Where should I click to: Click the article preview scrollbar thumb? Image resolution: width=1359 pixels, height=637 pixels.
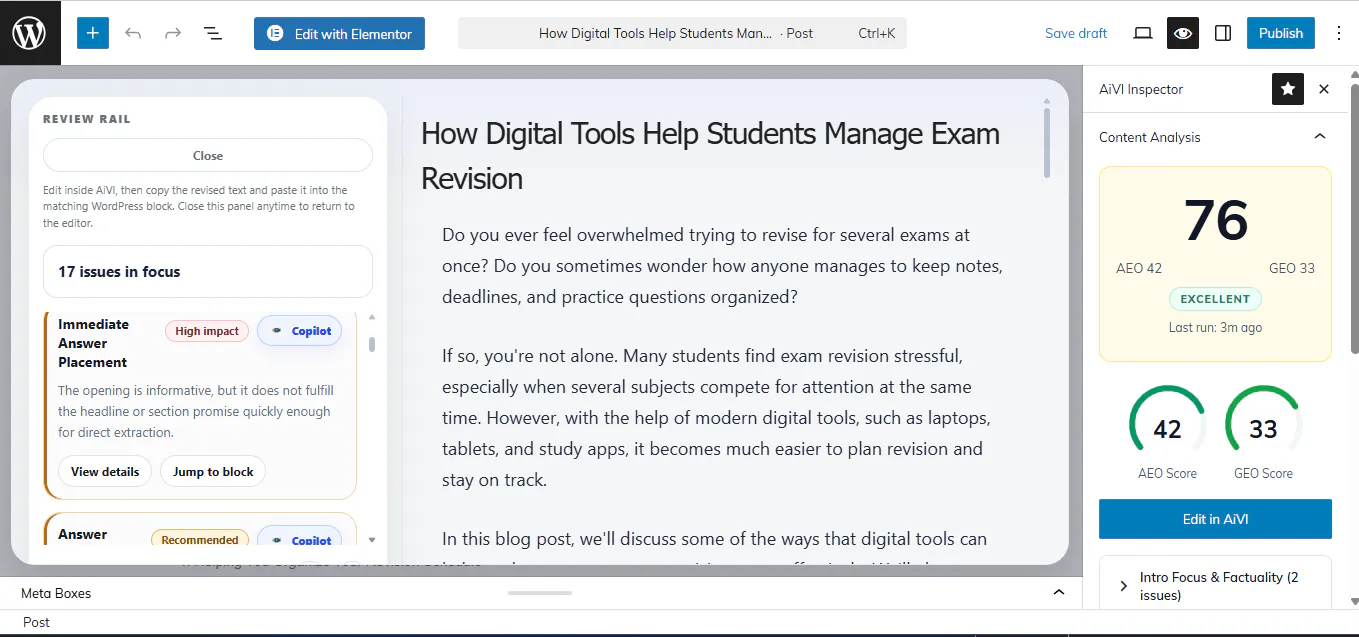(x=1047, y=142)
